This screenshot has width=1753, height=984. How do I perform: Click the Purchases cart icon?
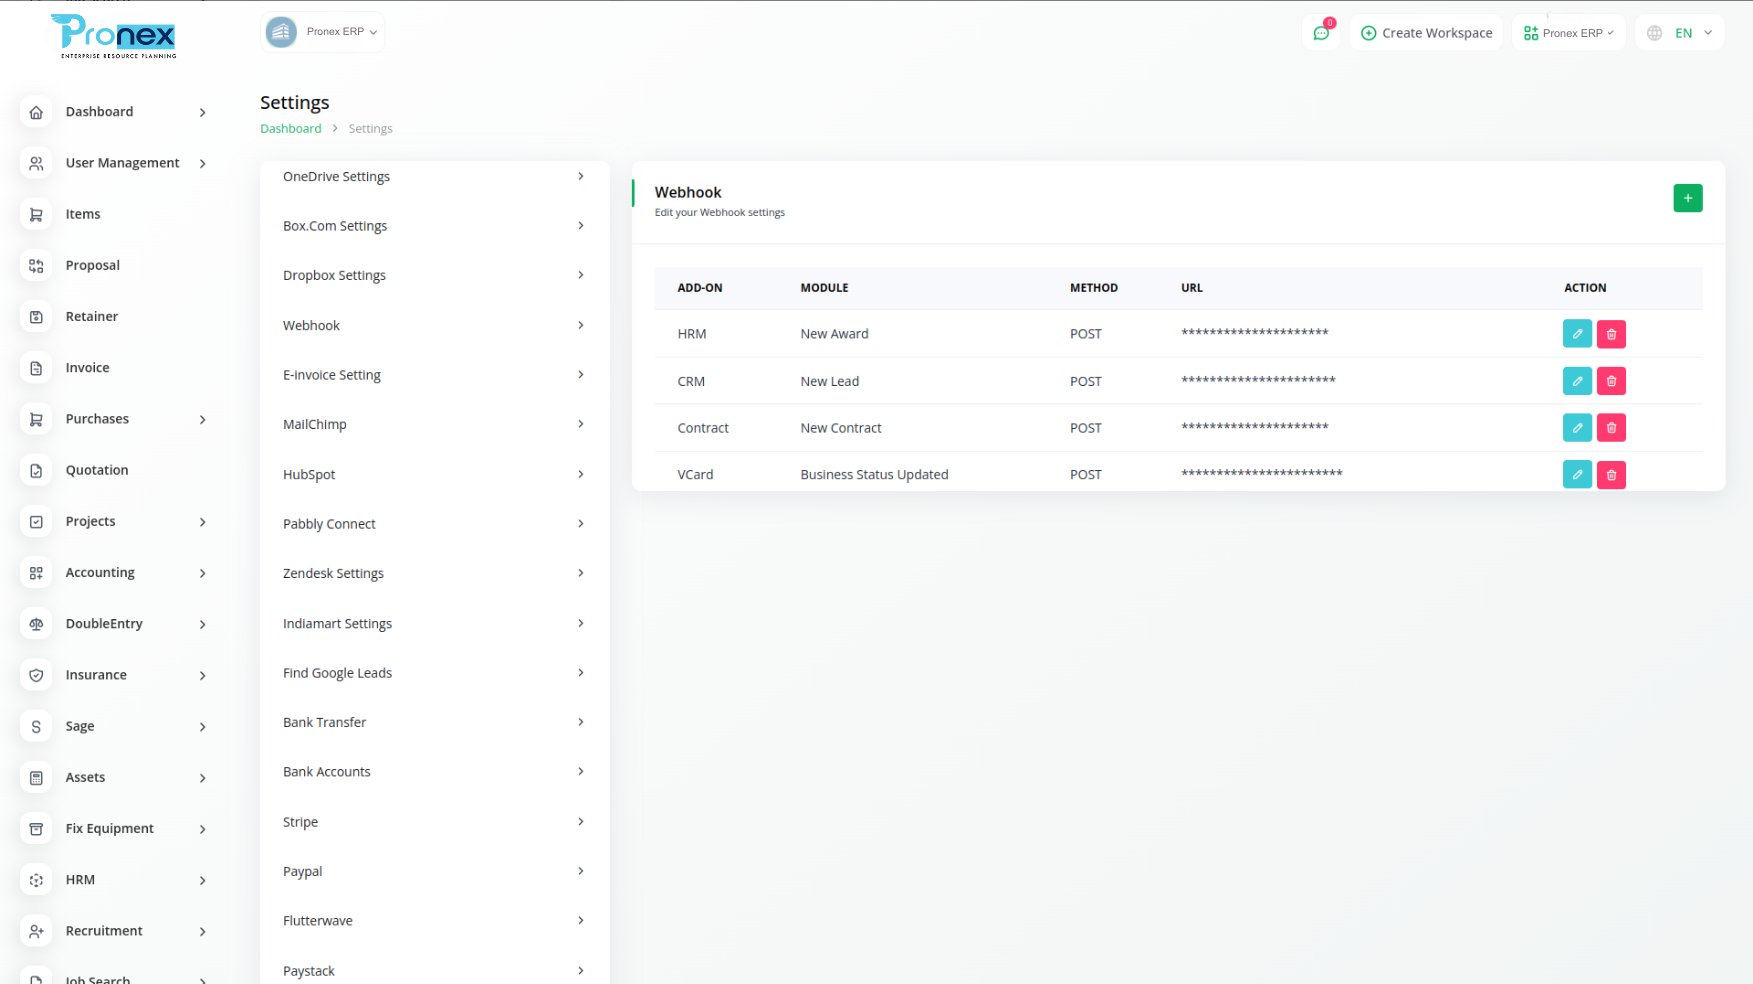(x=36, y=419)
